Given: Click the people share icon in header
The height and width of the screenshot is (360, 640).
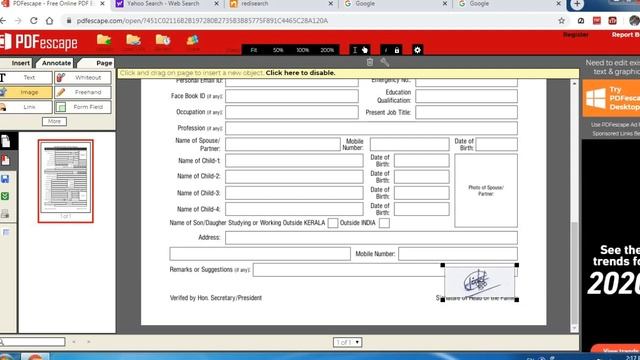Looking at the screenshot, I should coord(193,40).
